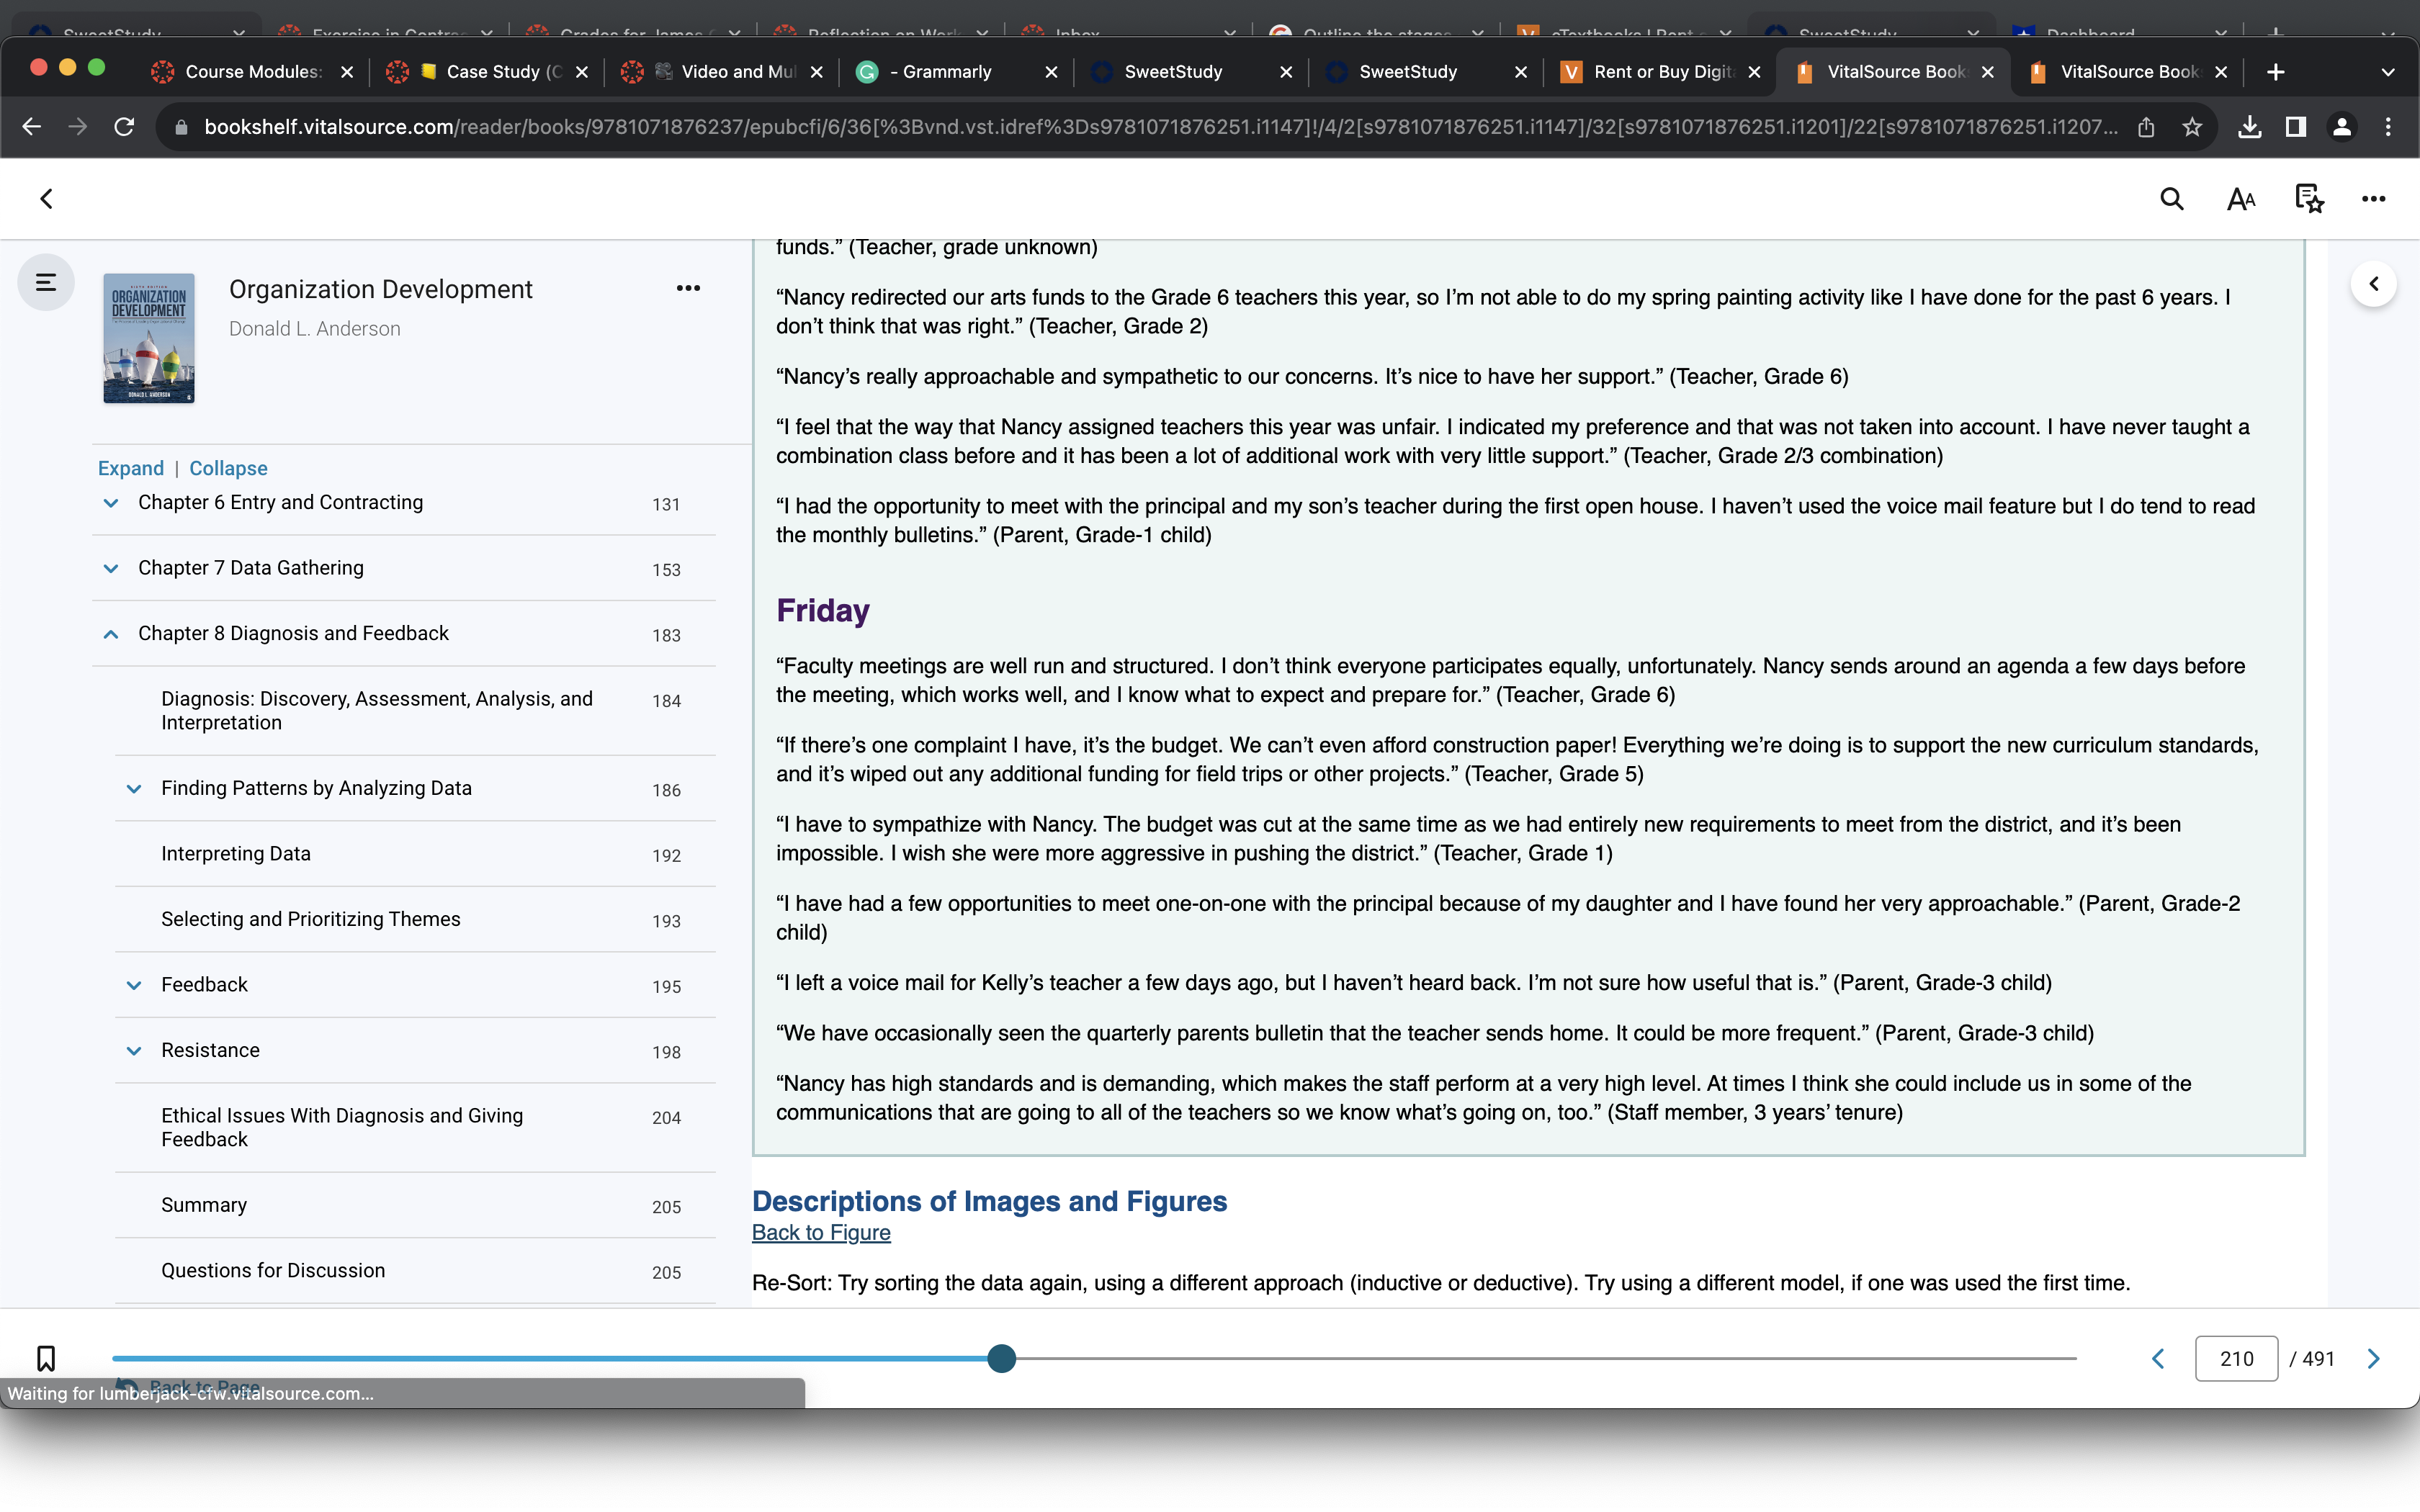The height and width of the screenshot is (1512, 2420).
Task: Click the reading progress slider handle
Action: (x=1001, y=1358)
